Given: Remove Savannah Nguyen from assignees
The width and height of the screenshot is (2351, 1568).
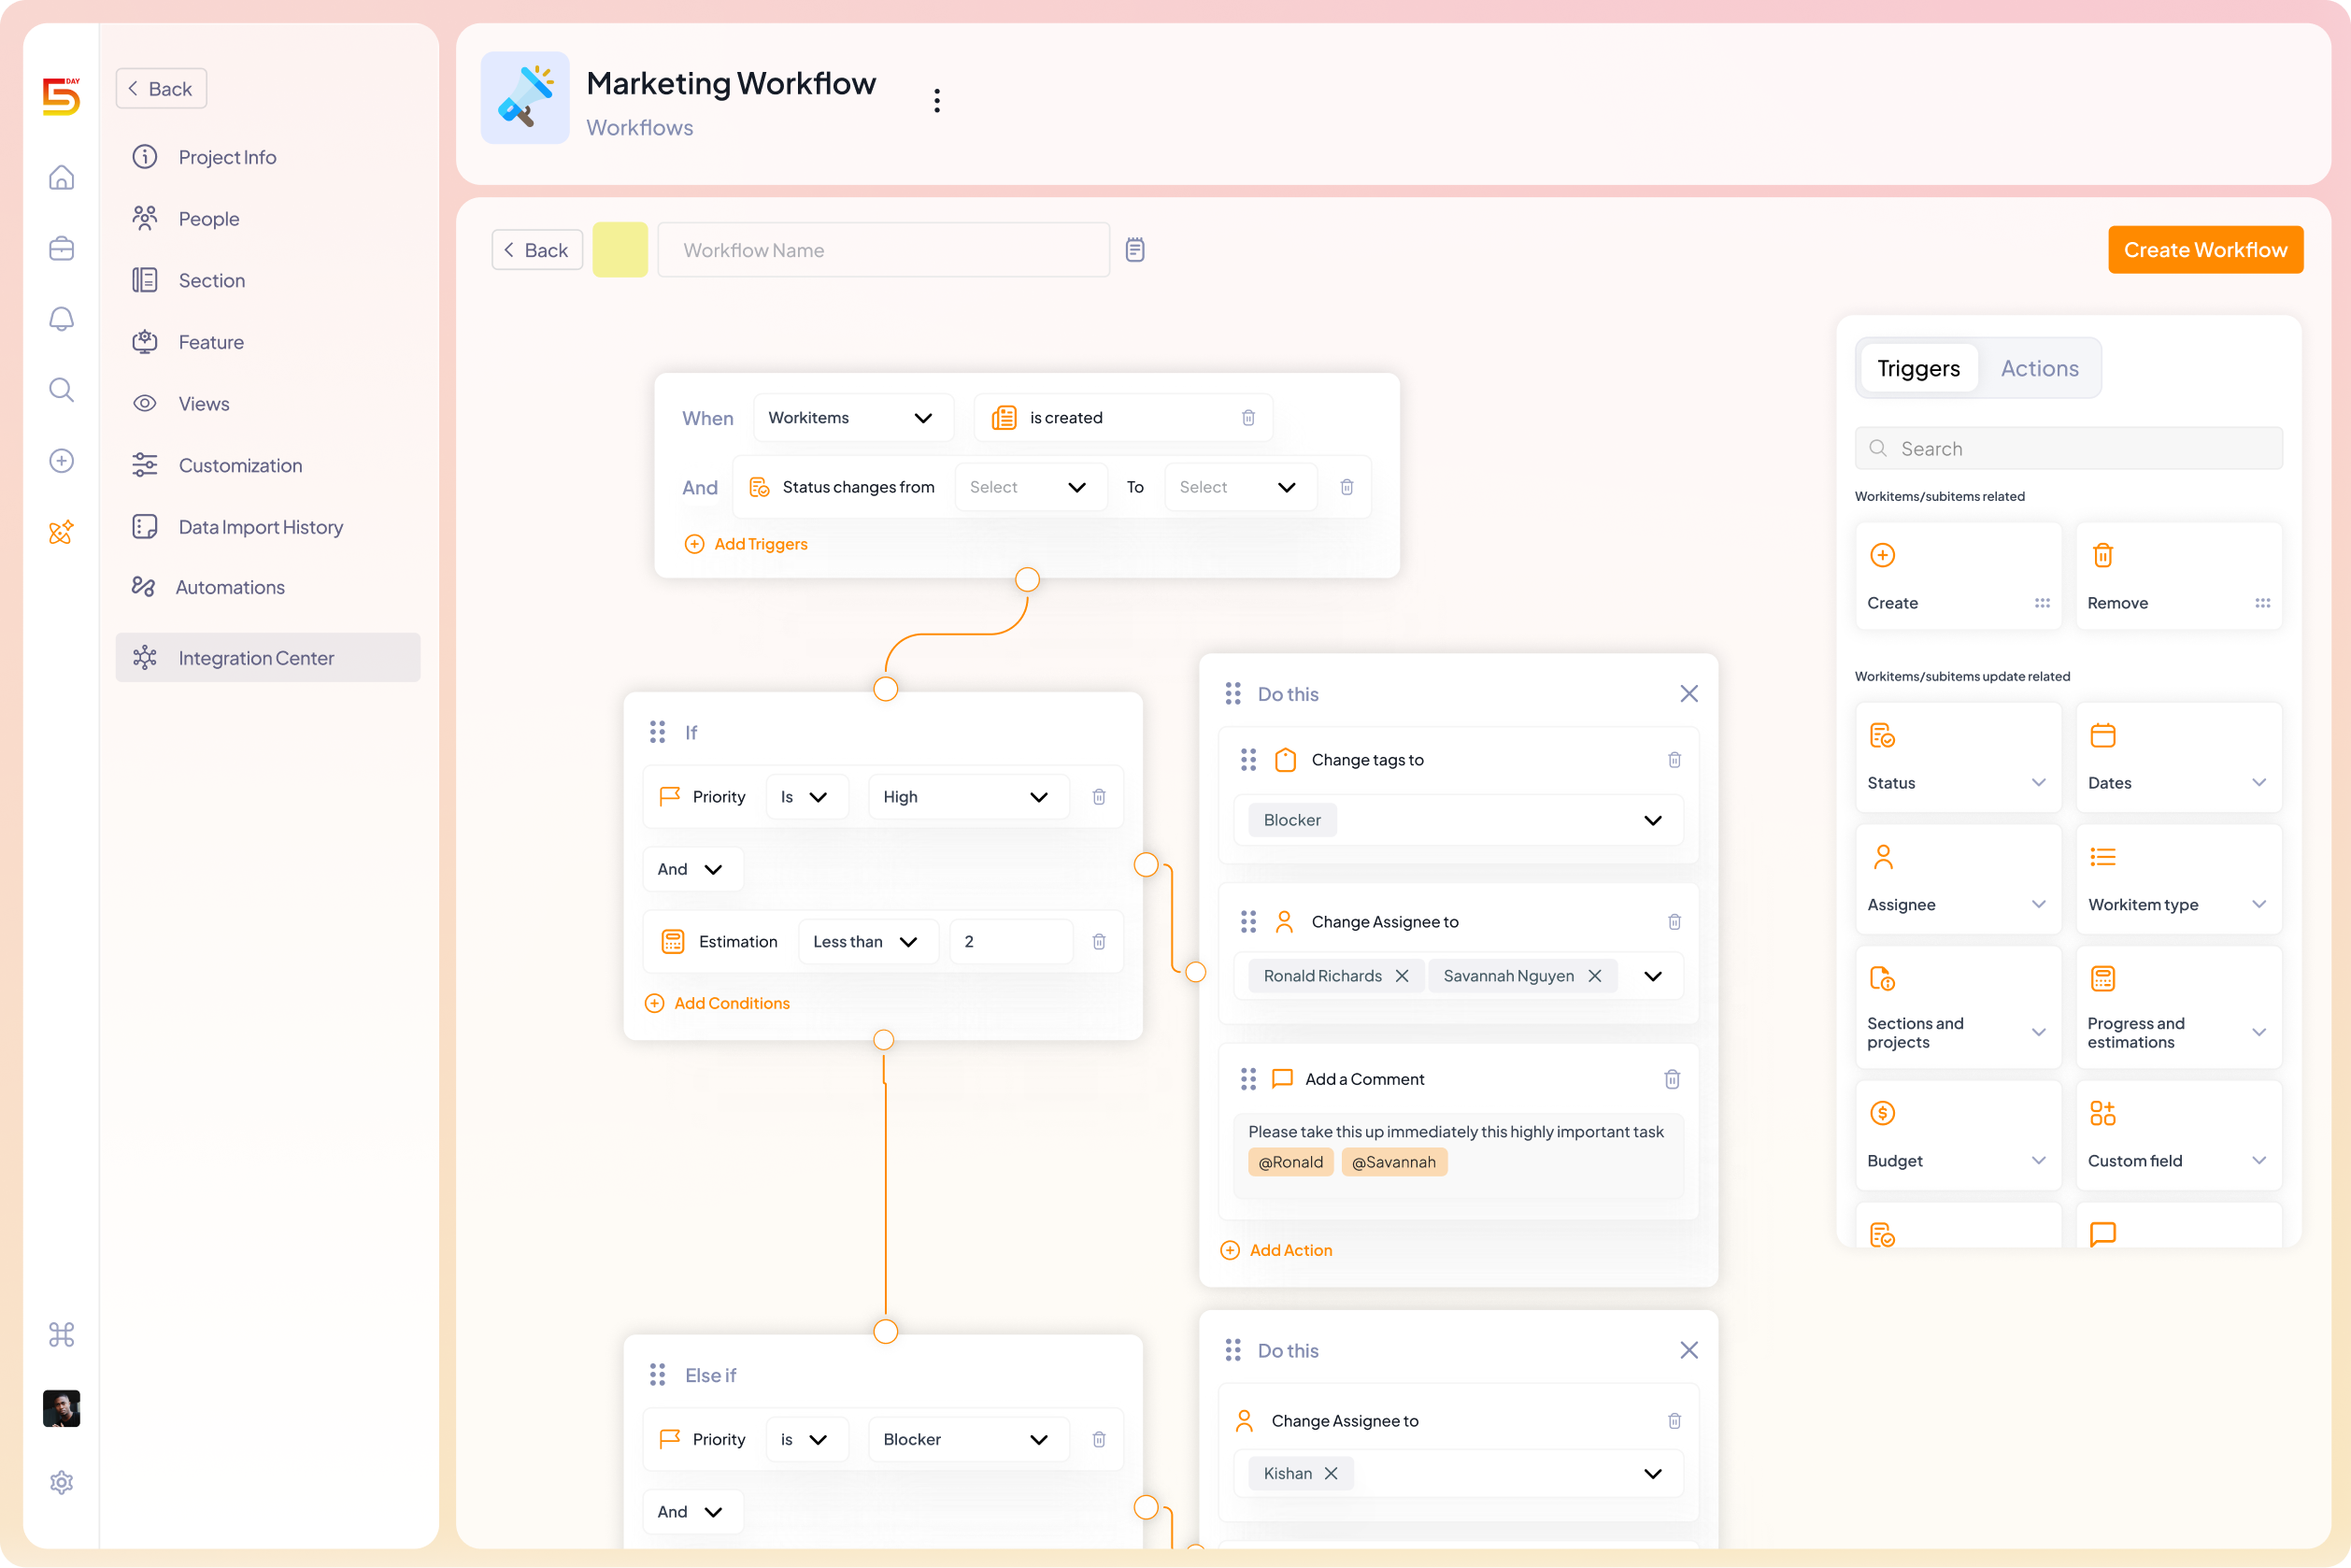Looking at the screenshot, I should pyautogui.click(x=1594, y=976).
